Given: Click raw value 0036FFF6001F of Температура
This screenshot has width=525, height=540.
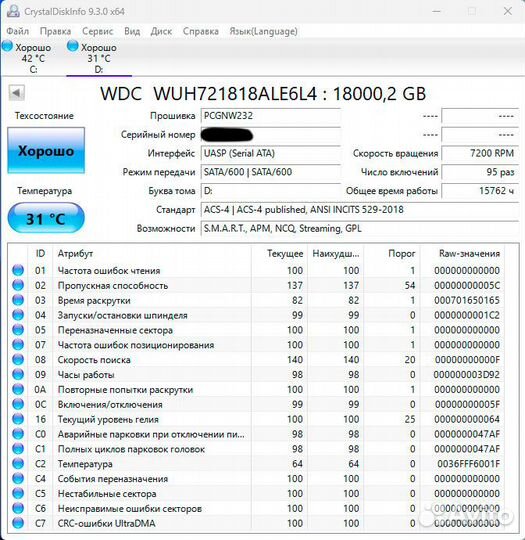Looking at the screenshot, I should [x=469, y=464].
